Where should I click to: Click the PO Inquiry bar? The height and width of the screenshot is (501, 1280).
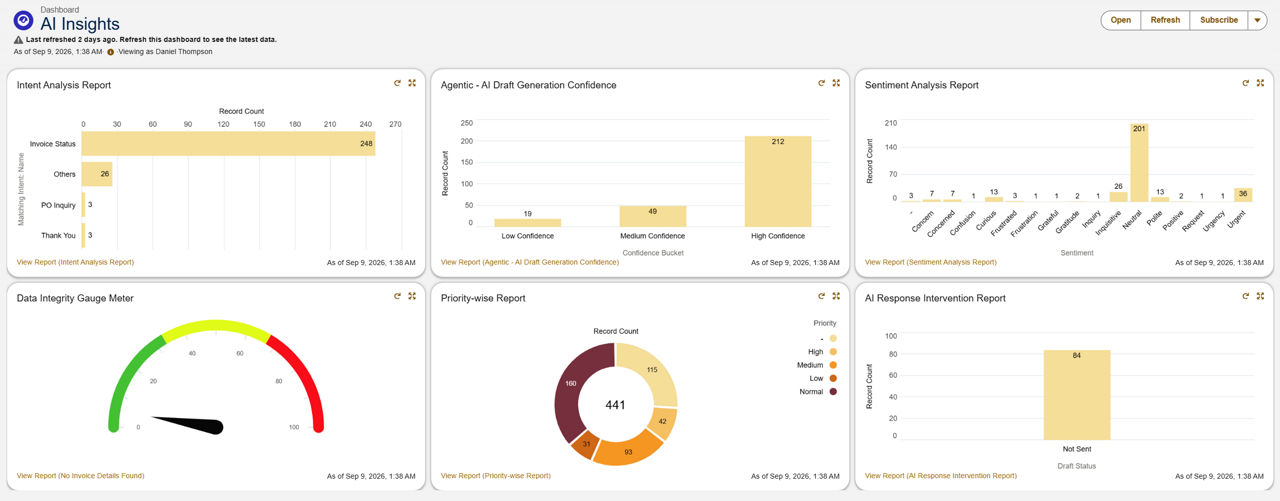tap(84, 205)
